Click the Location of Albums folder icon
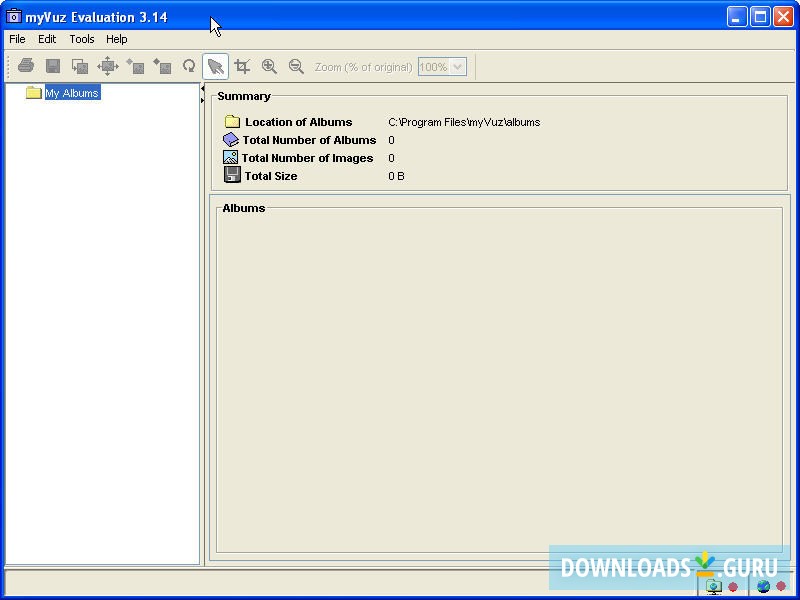This screenshot has height=600, width=800. coord(232,121)
